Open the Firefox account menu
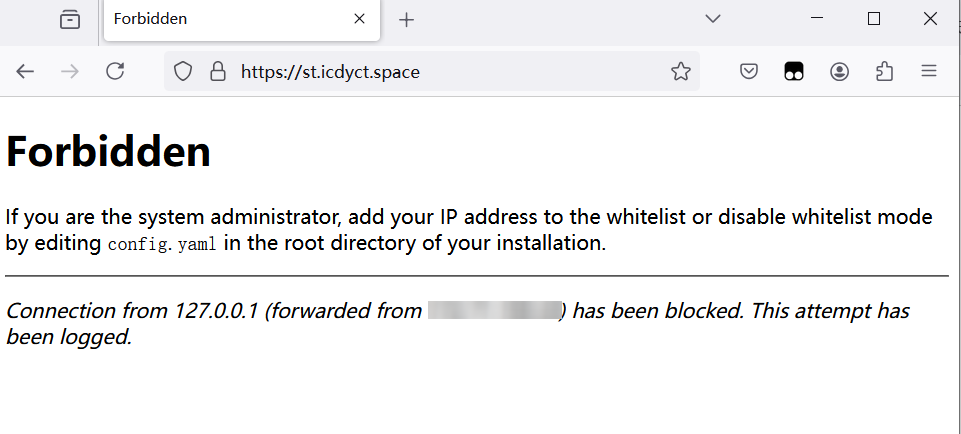 click(x=839, y=71)
